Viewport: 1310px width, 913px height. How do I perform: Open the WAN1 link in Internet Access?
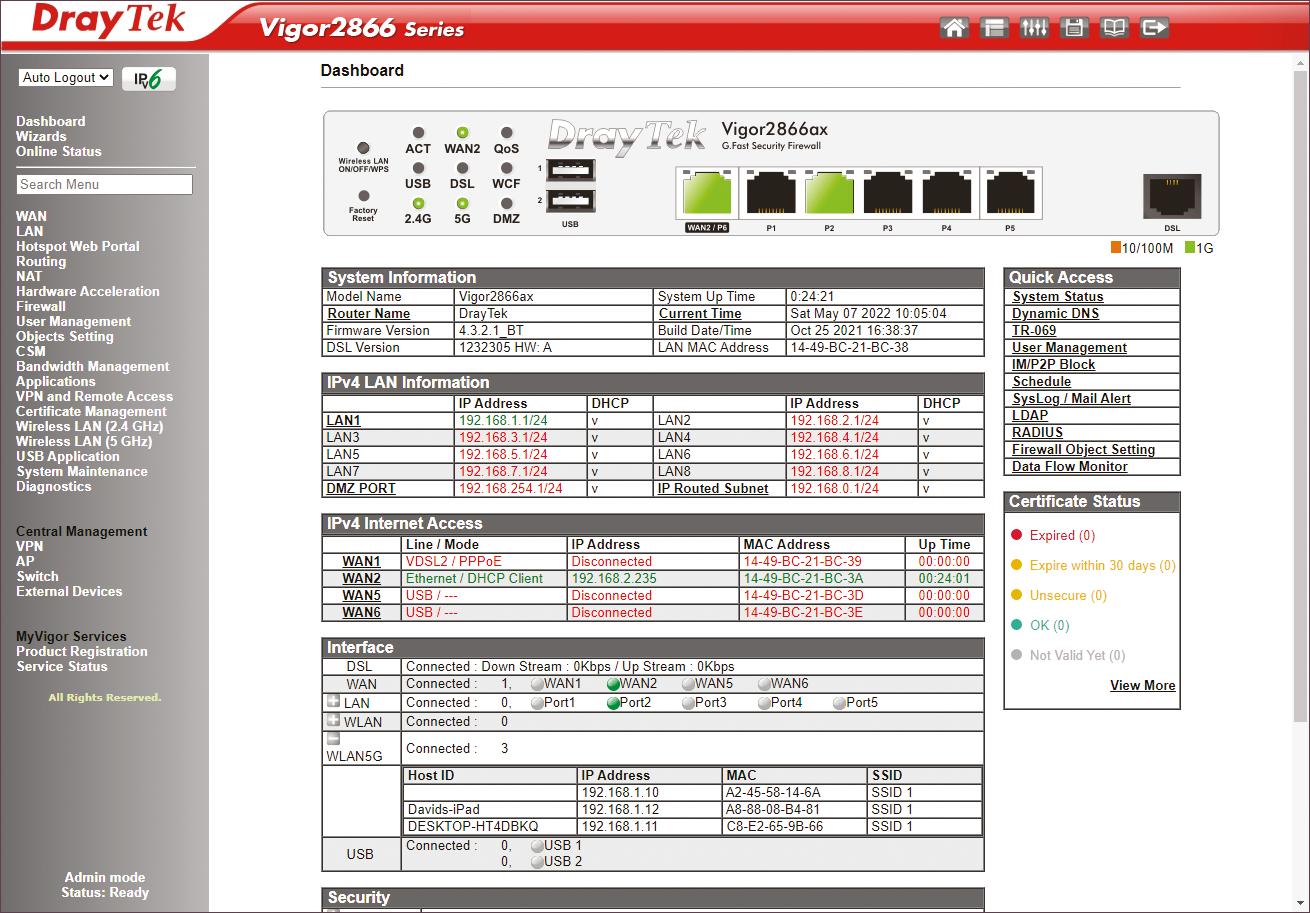pyautogui.click(x=361, y=561)
